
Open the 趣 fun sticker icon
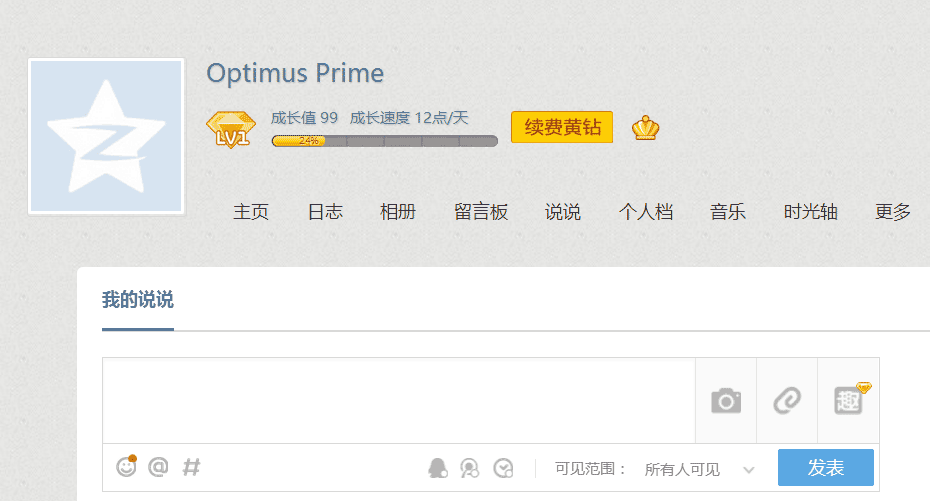tap(849, 400)
